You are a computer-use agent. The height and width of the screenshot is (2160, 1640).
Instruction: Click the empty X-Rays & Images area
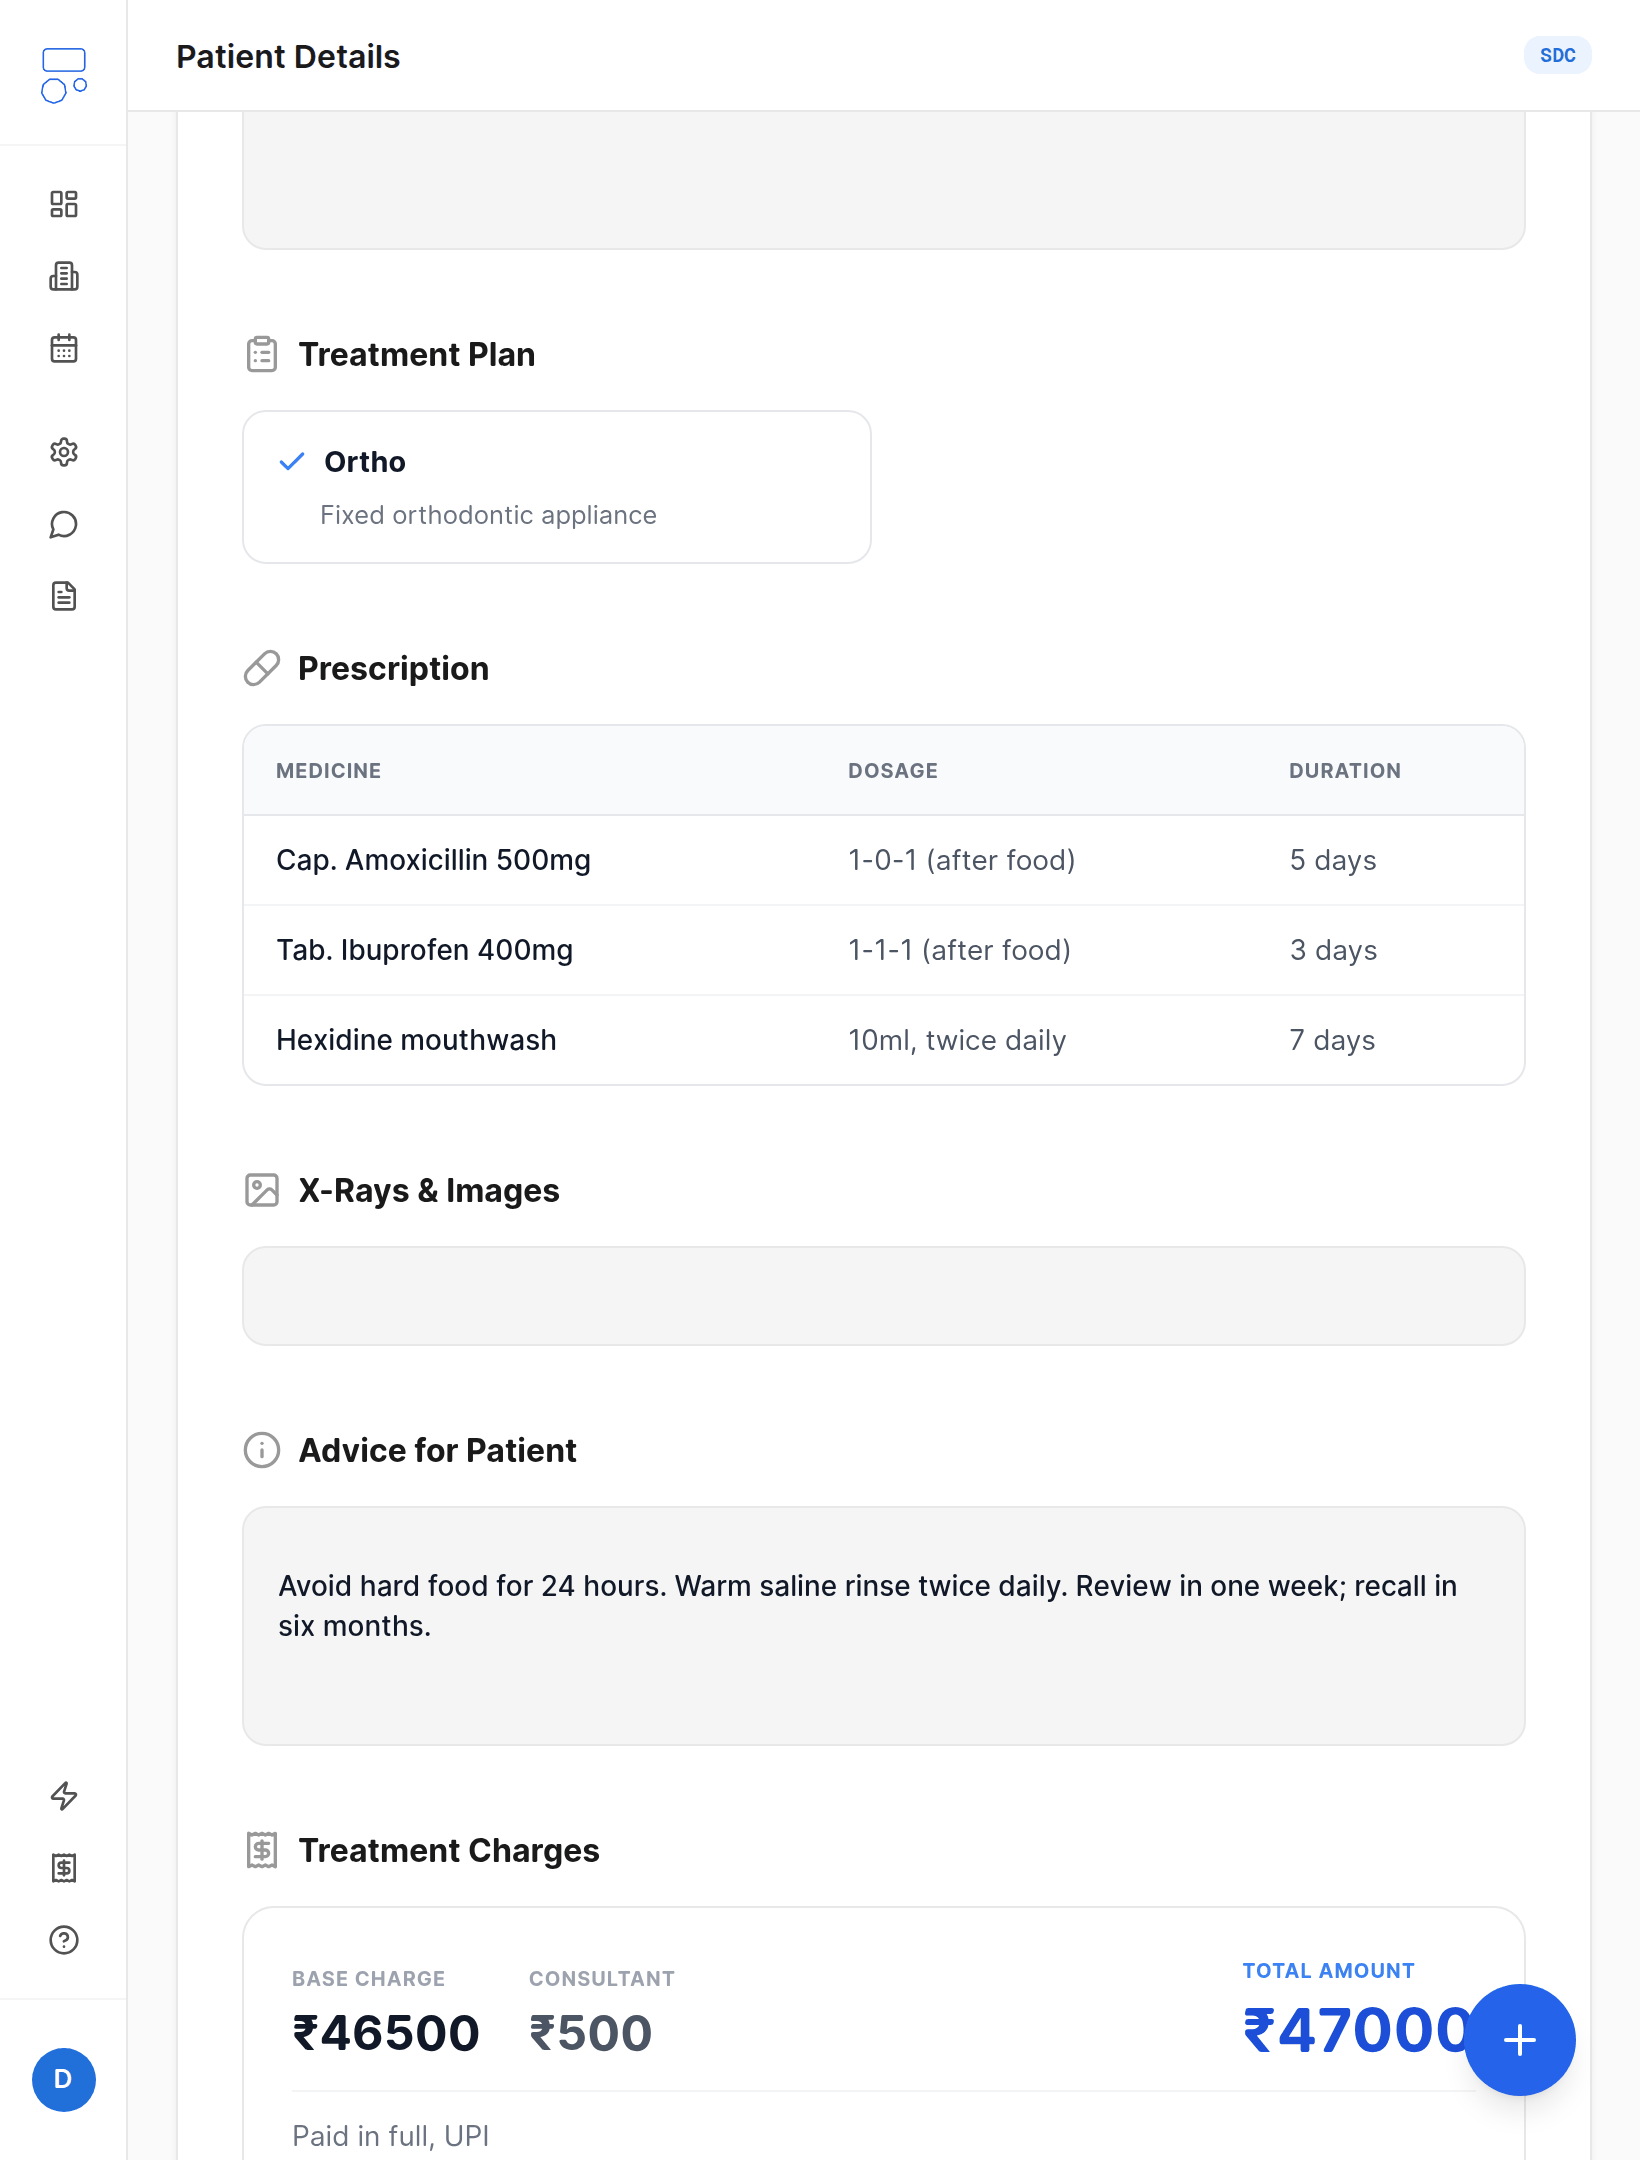(x=884, y=1296)
